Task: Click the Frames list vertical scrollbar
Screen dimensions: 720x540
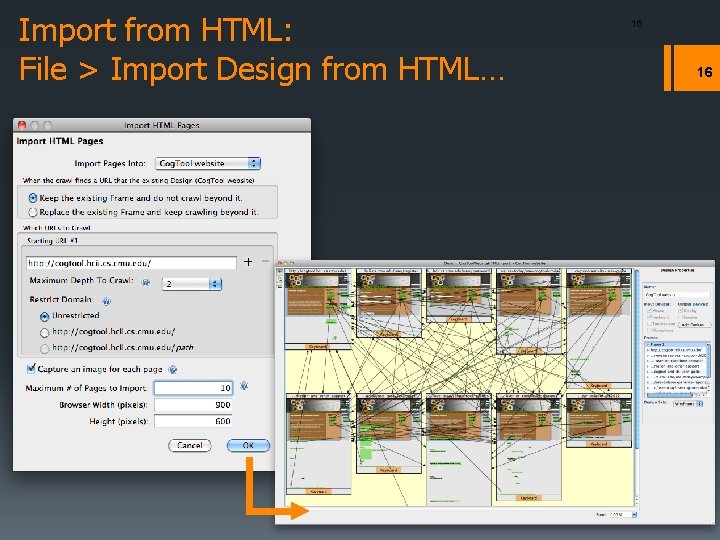Action: click(x=708, y=363)
